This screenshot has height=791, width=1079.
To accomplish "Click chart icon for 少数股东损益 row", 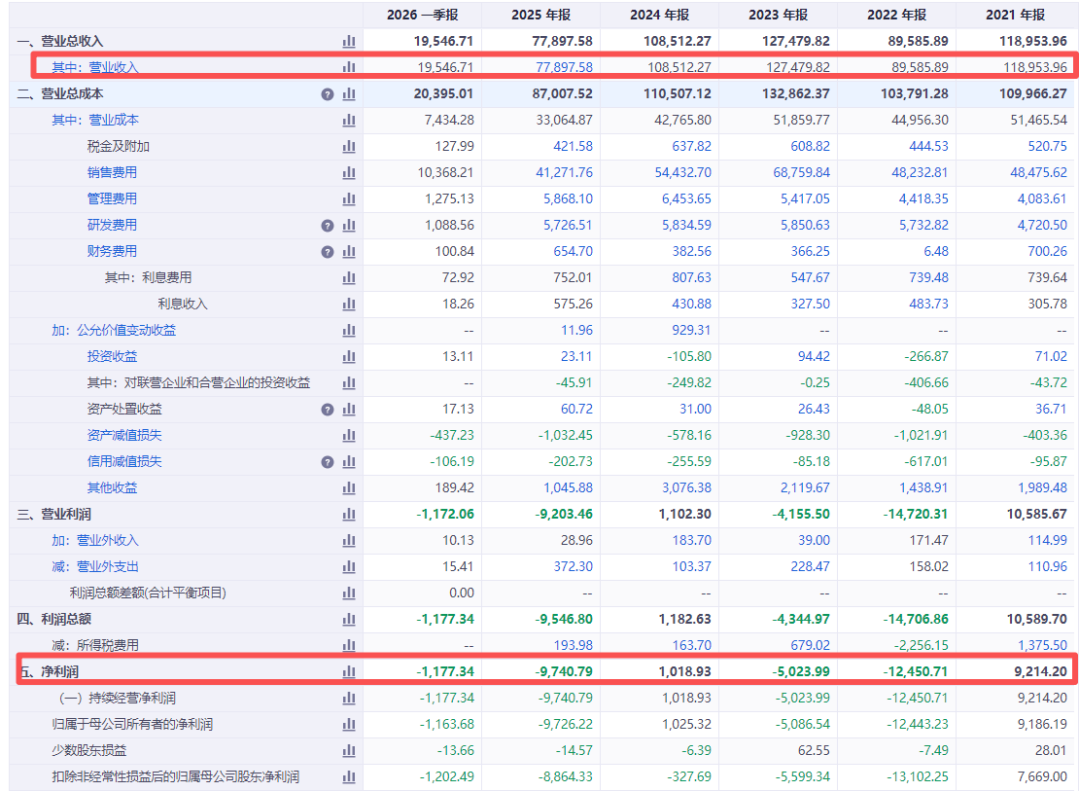I will [x=349, y=750].
